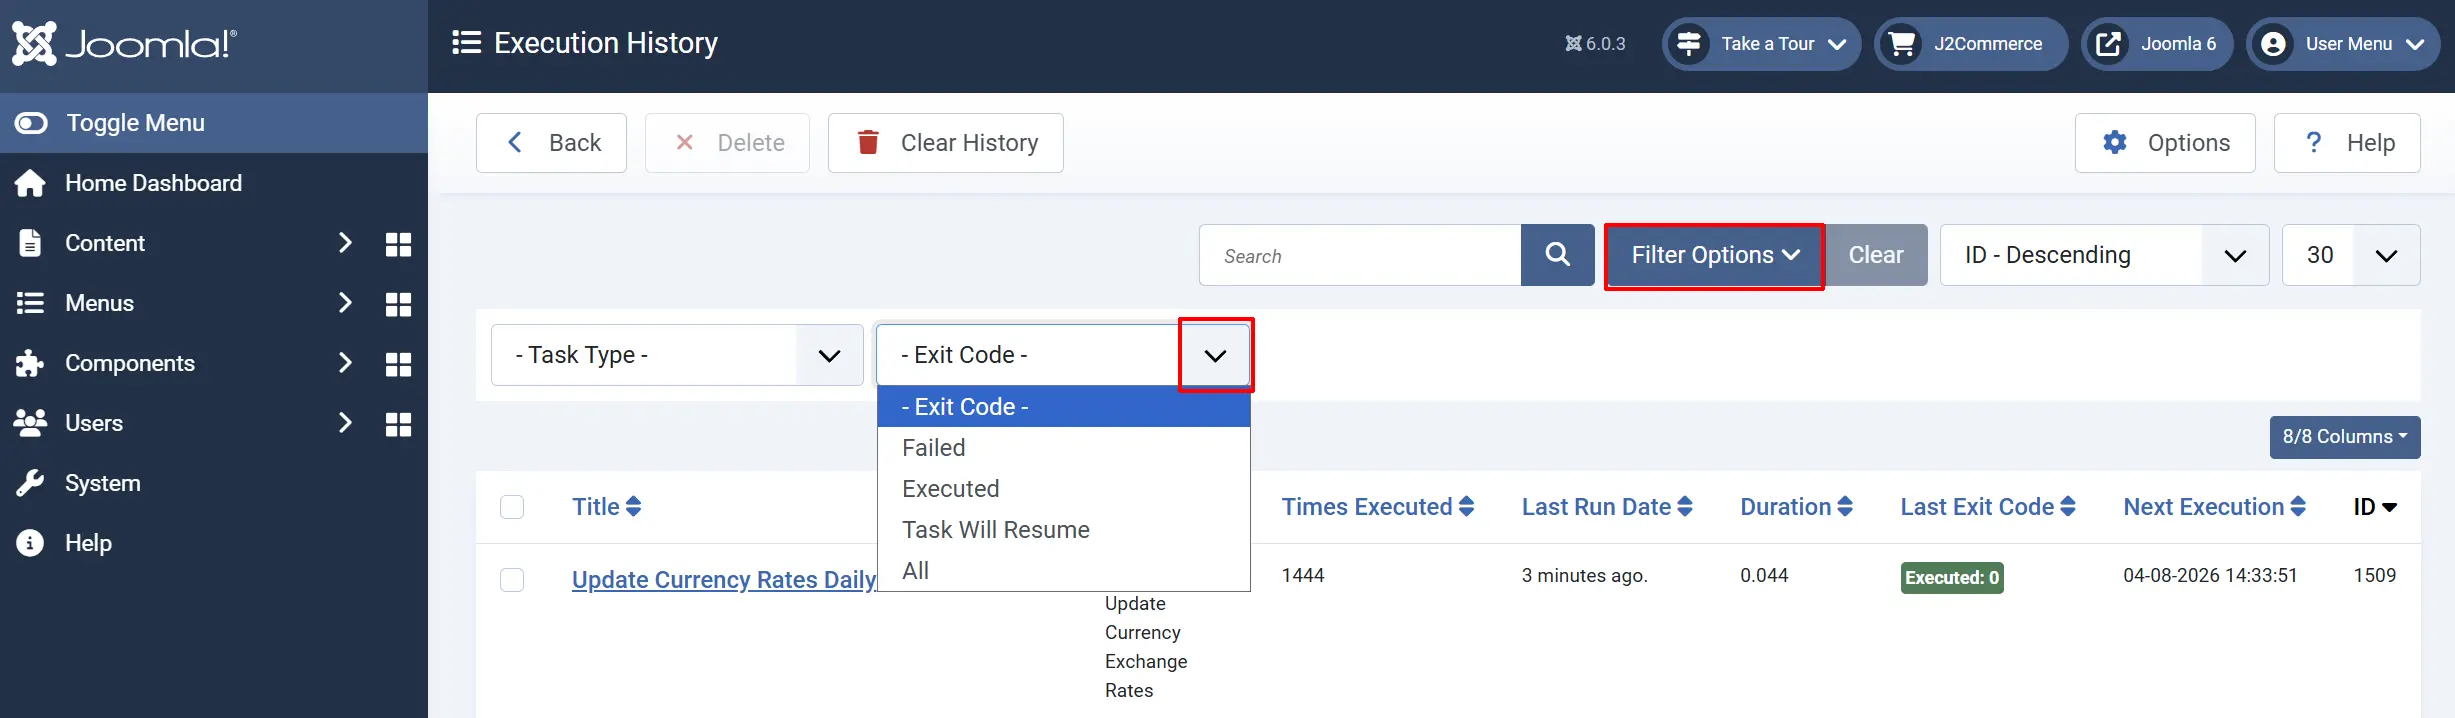2455x718 pixels.
Task: Click the search magnifier icon button
Action: coord(1557,255)
